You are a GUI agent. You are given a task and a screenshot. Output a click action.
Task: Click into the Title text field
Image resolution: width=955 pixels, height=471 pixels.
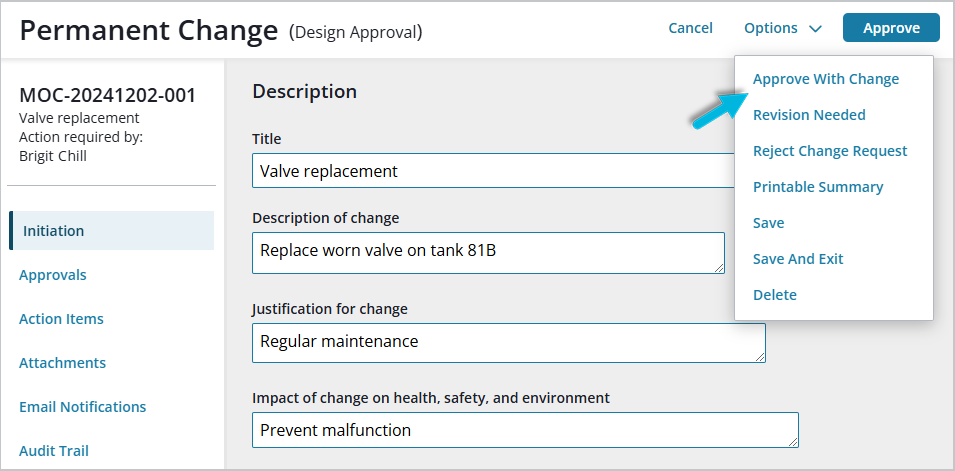490,171
